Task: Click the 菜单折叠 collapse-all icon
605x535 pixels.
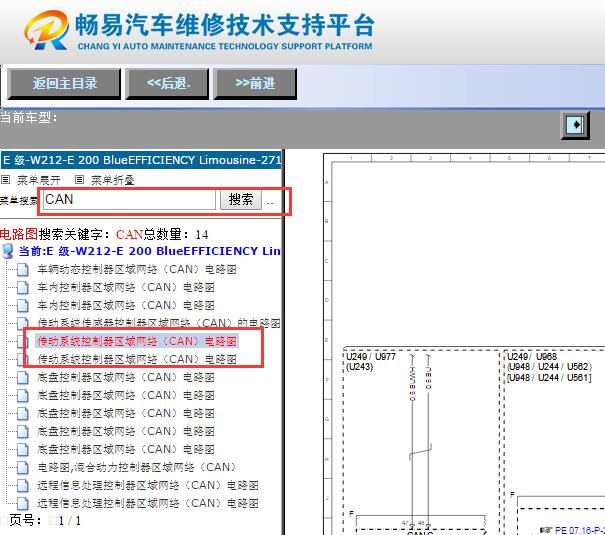Action: pyautogui.click(x=79, y=180)
